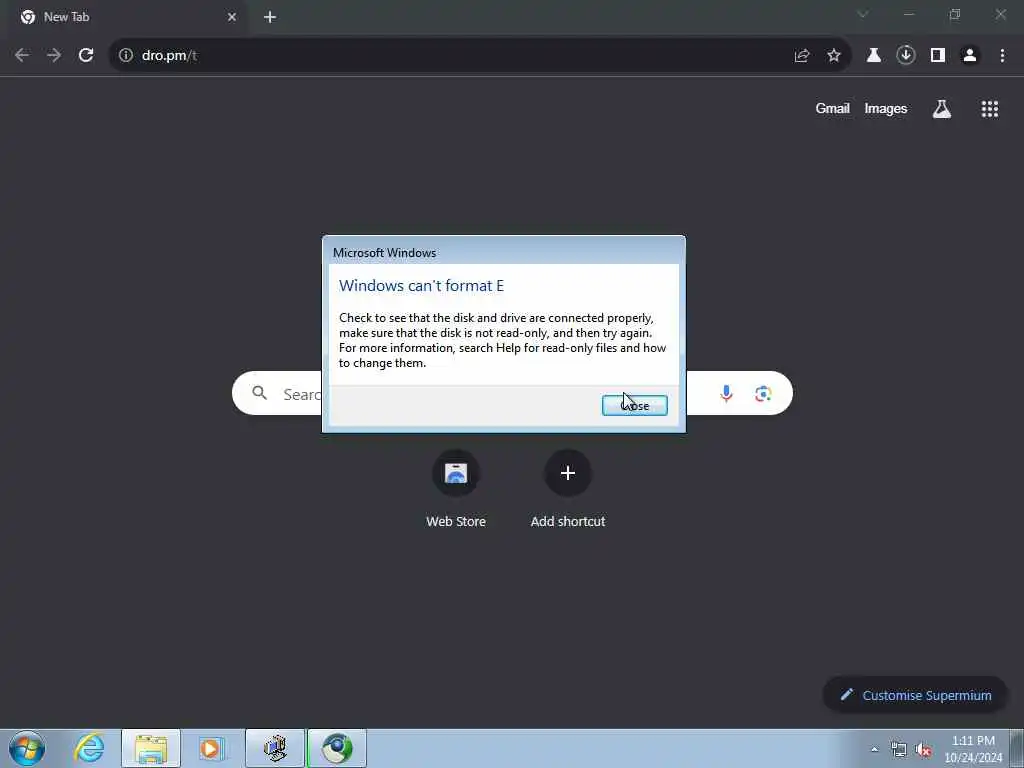
Task: Open Images link
Action: pyautogui.click(x=886, y=108)
